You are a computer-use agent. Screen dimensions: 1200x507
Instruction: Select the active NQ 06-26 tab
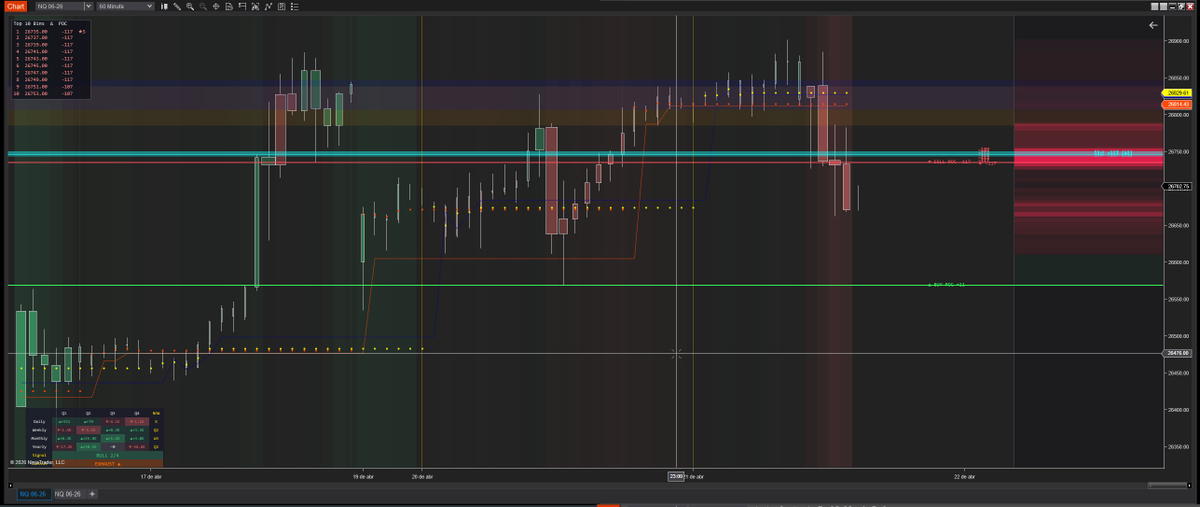[x=34, y=494]
